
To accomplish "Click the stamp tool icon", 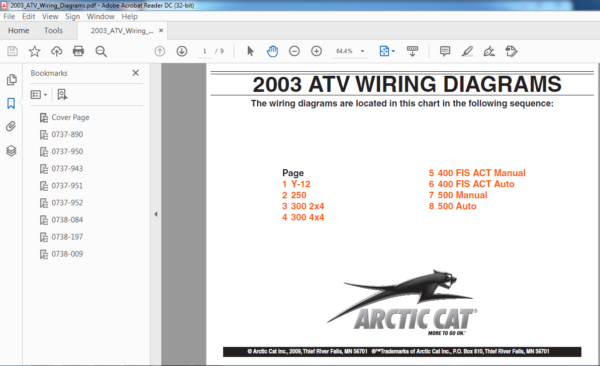I will click(x=511, y=51).
